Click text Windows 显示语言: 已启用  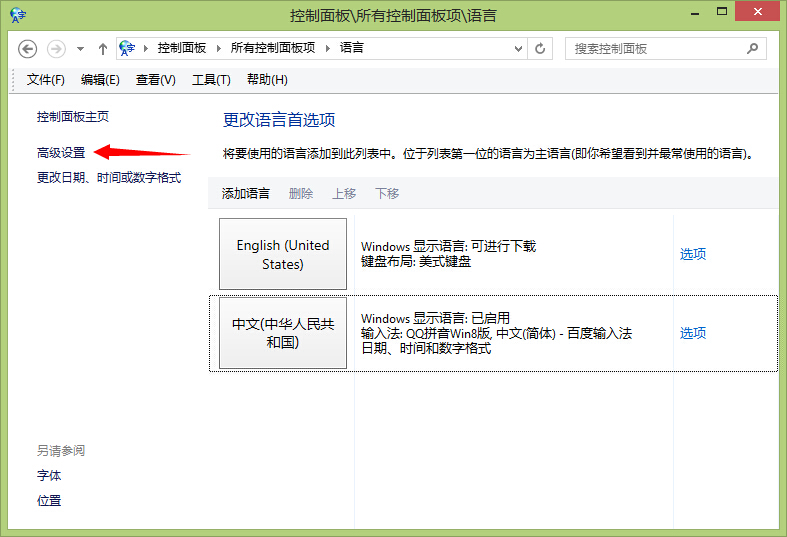pyautogui.click(x=435, y=318)
